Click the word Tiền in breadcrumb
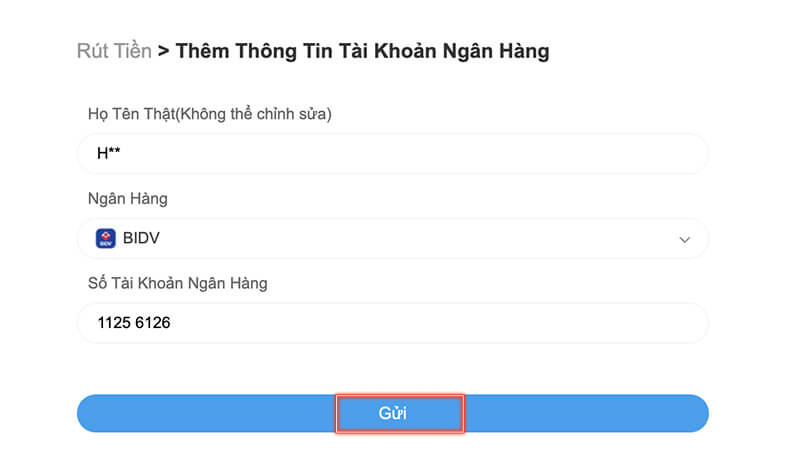Screen dimensions: 800x460 (132, 51)
